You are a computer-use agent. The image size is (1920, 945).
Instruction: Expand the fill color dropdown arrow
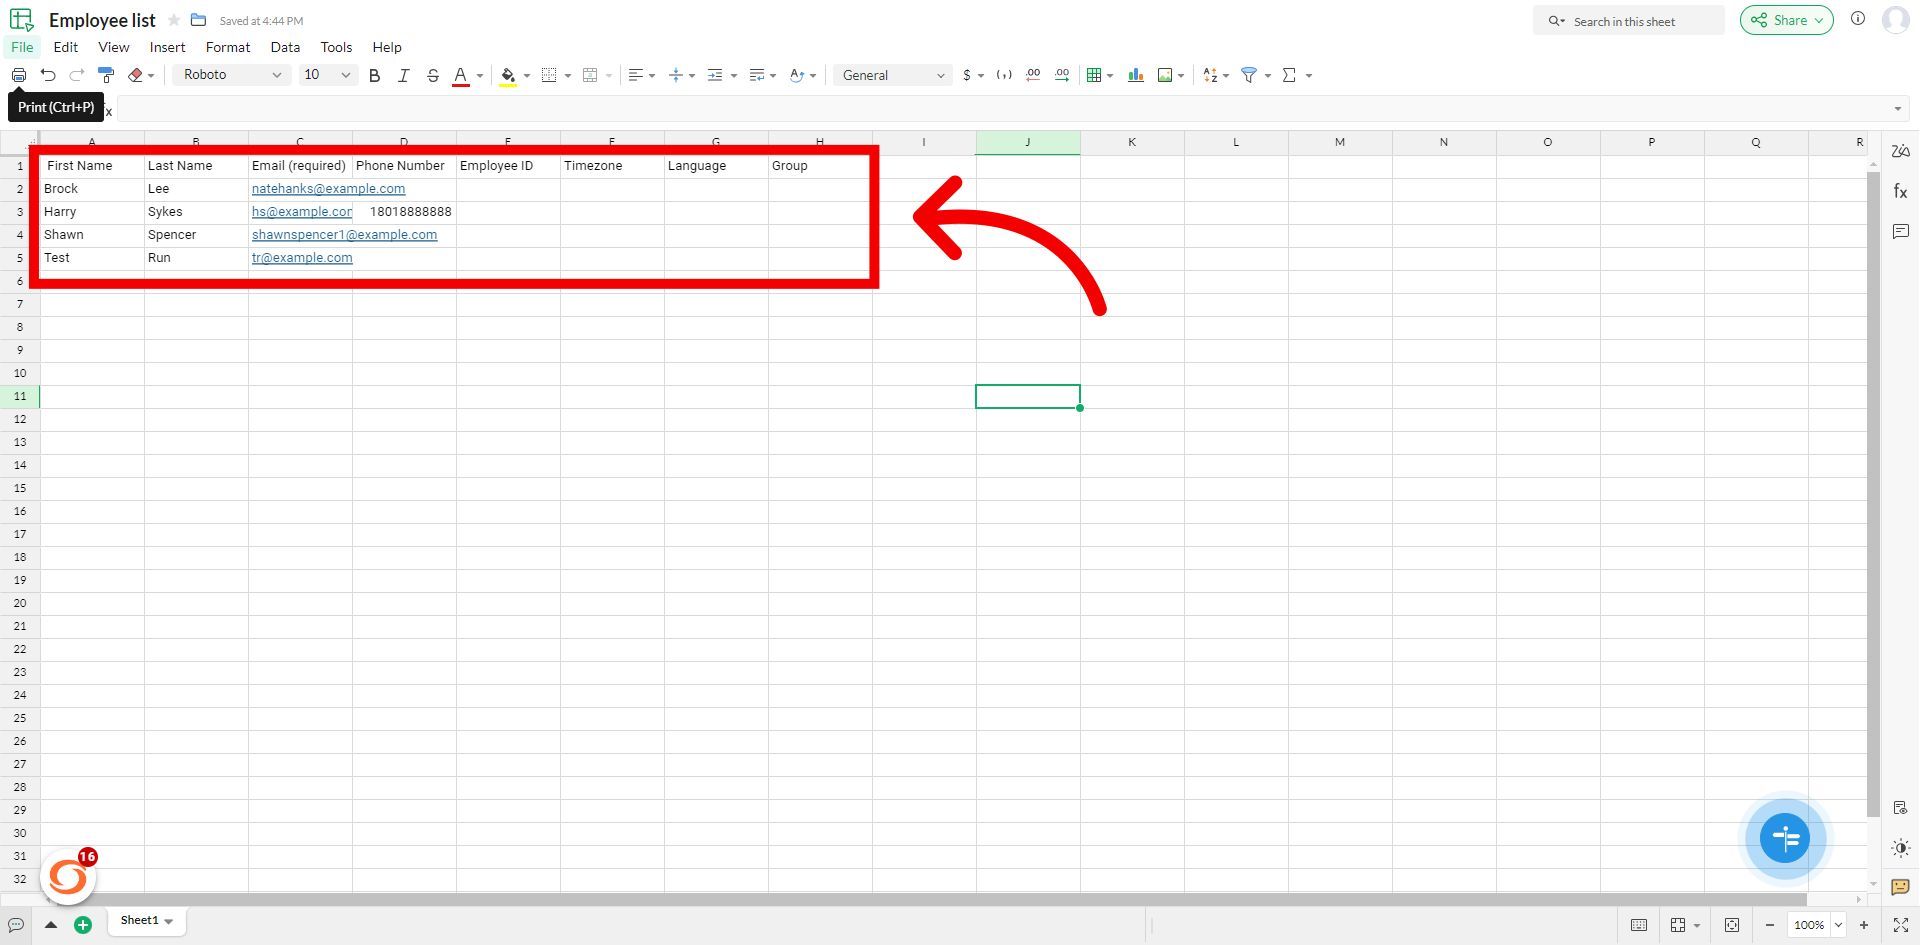click(x=527, y=75)
